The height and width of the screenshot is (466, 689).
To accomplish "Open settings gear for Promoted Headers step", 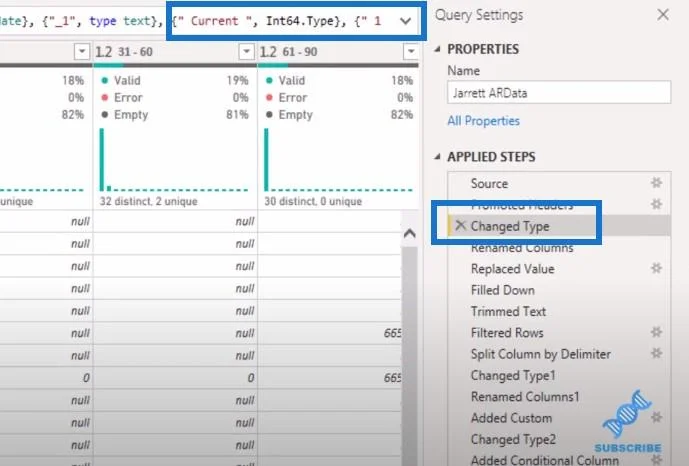I will click(x=656, y=204).
